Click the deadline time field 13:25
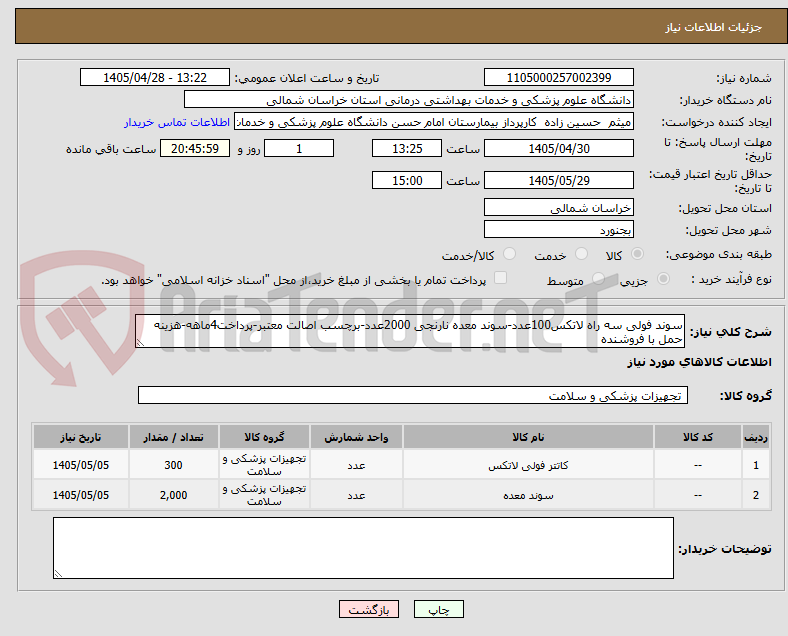788x636 pixels. coord(407,148)
